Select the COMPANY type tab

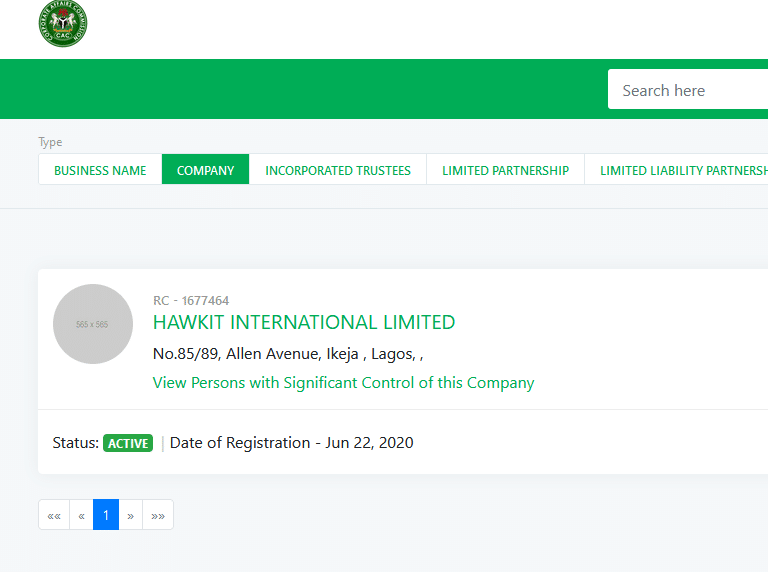pos(205,169)
